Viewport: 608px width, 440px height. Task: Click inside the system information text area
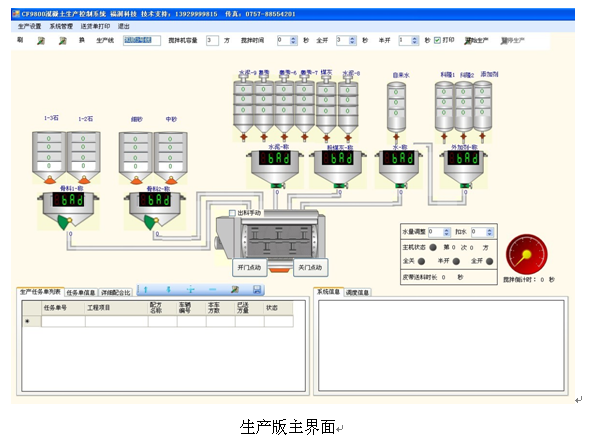[441, 345]
